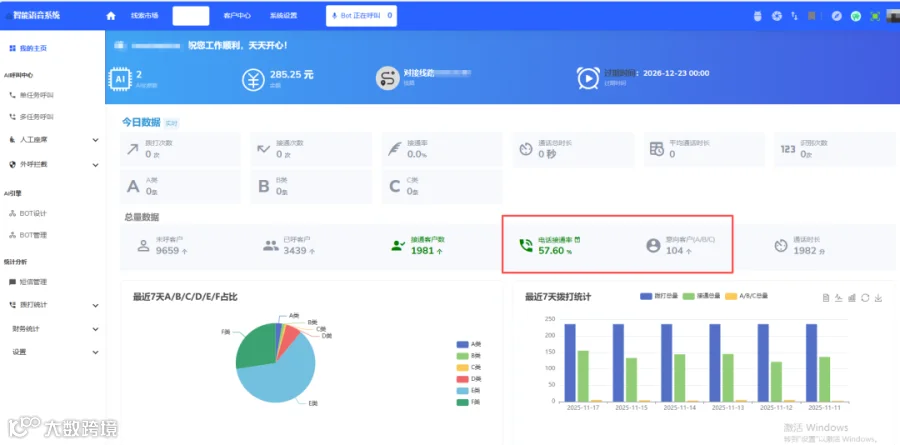
Task: Click the up-down arrows icon in top-right
Action: 794,16
